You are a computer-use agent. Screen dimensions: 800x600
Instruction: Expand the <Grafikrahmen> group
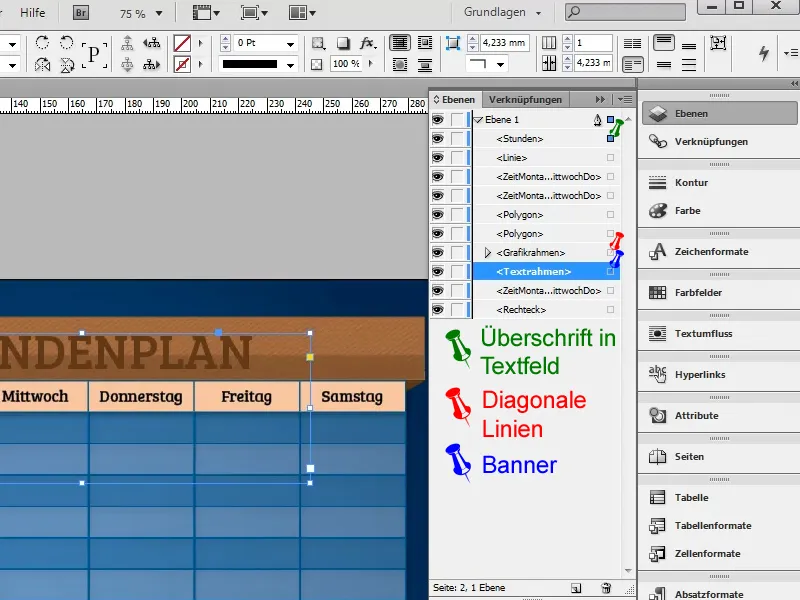coord(487,253)
